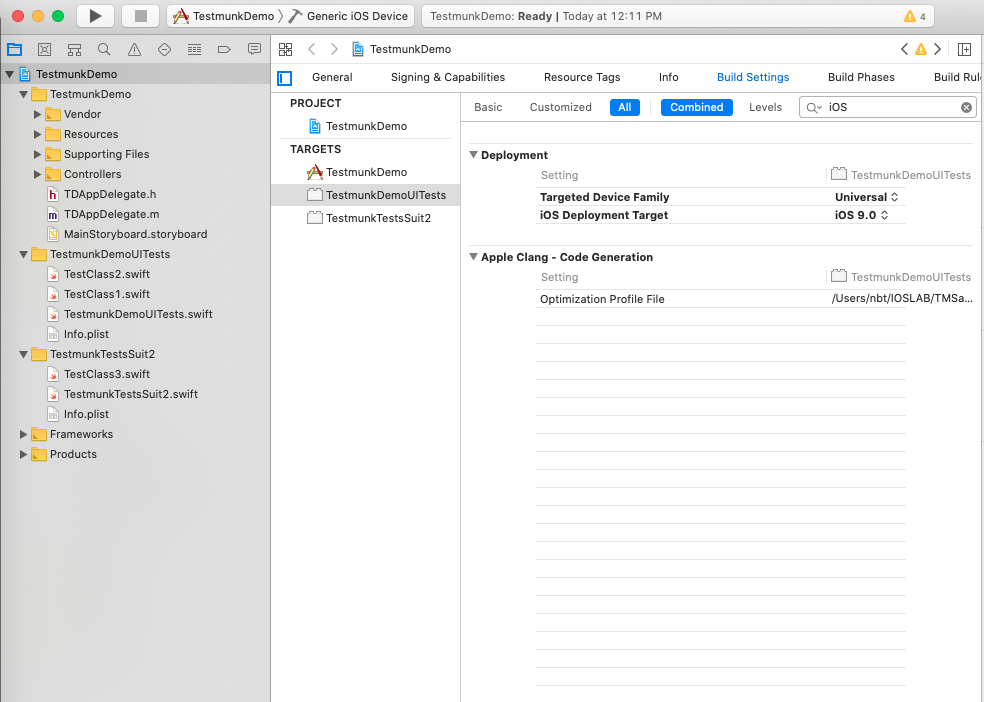Open the Test navigator diamond icon
Viewport: 984px width, 702px height.
coord(164,50)
